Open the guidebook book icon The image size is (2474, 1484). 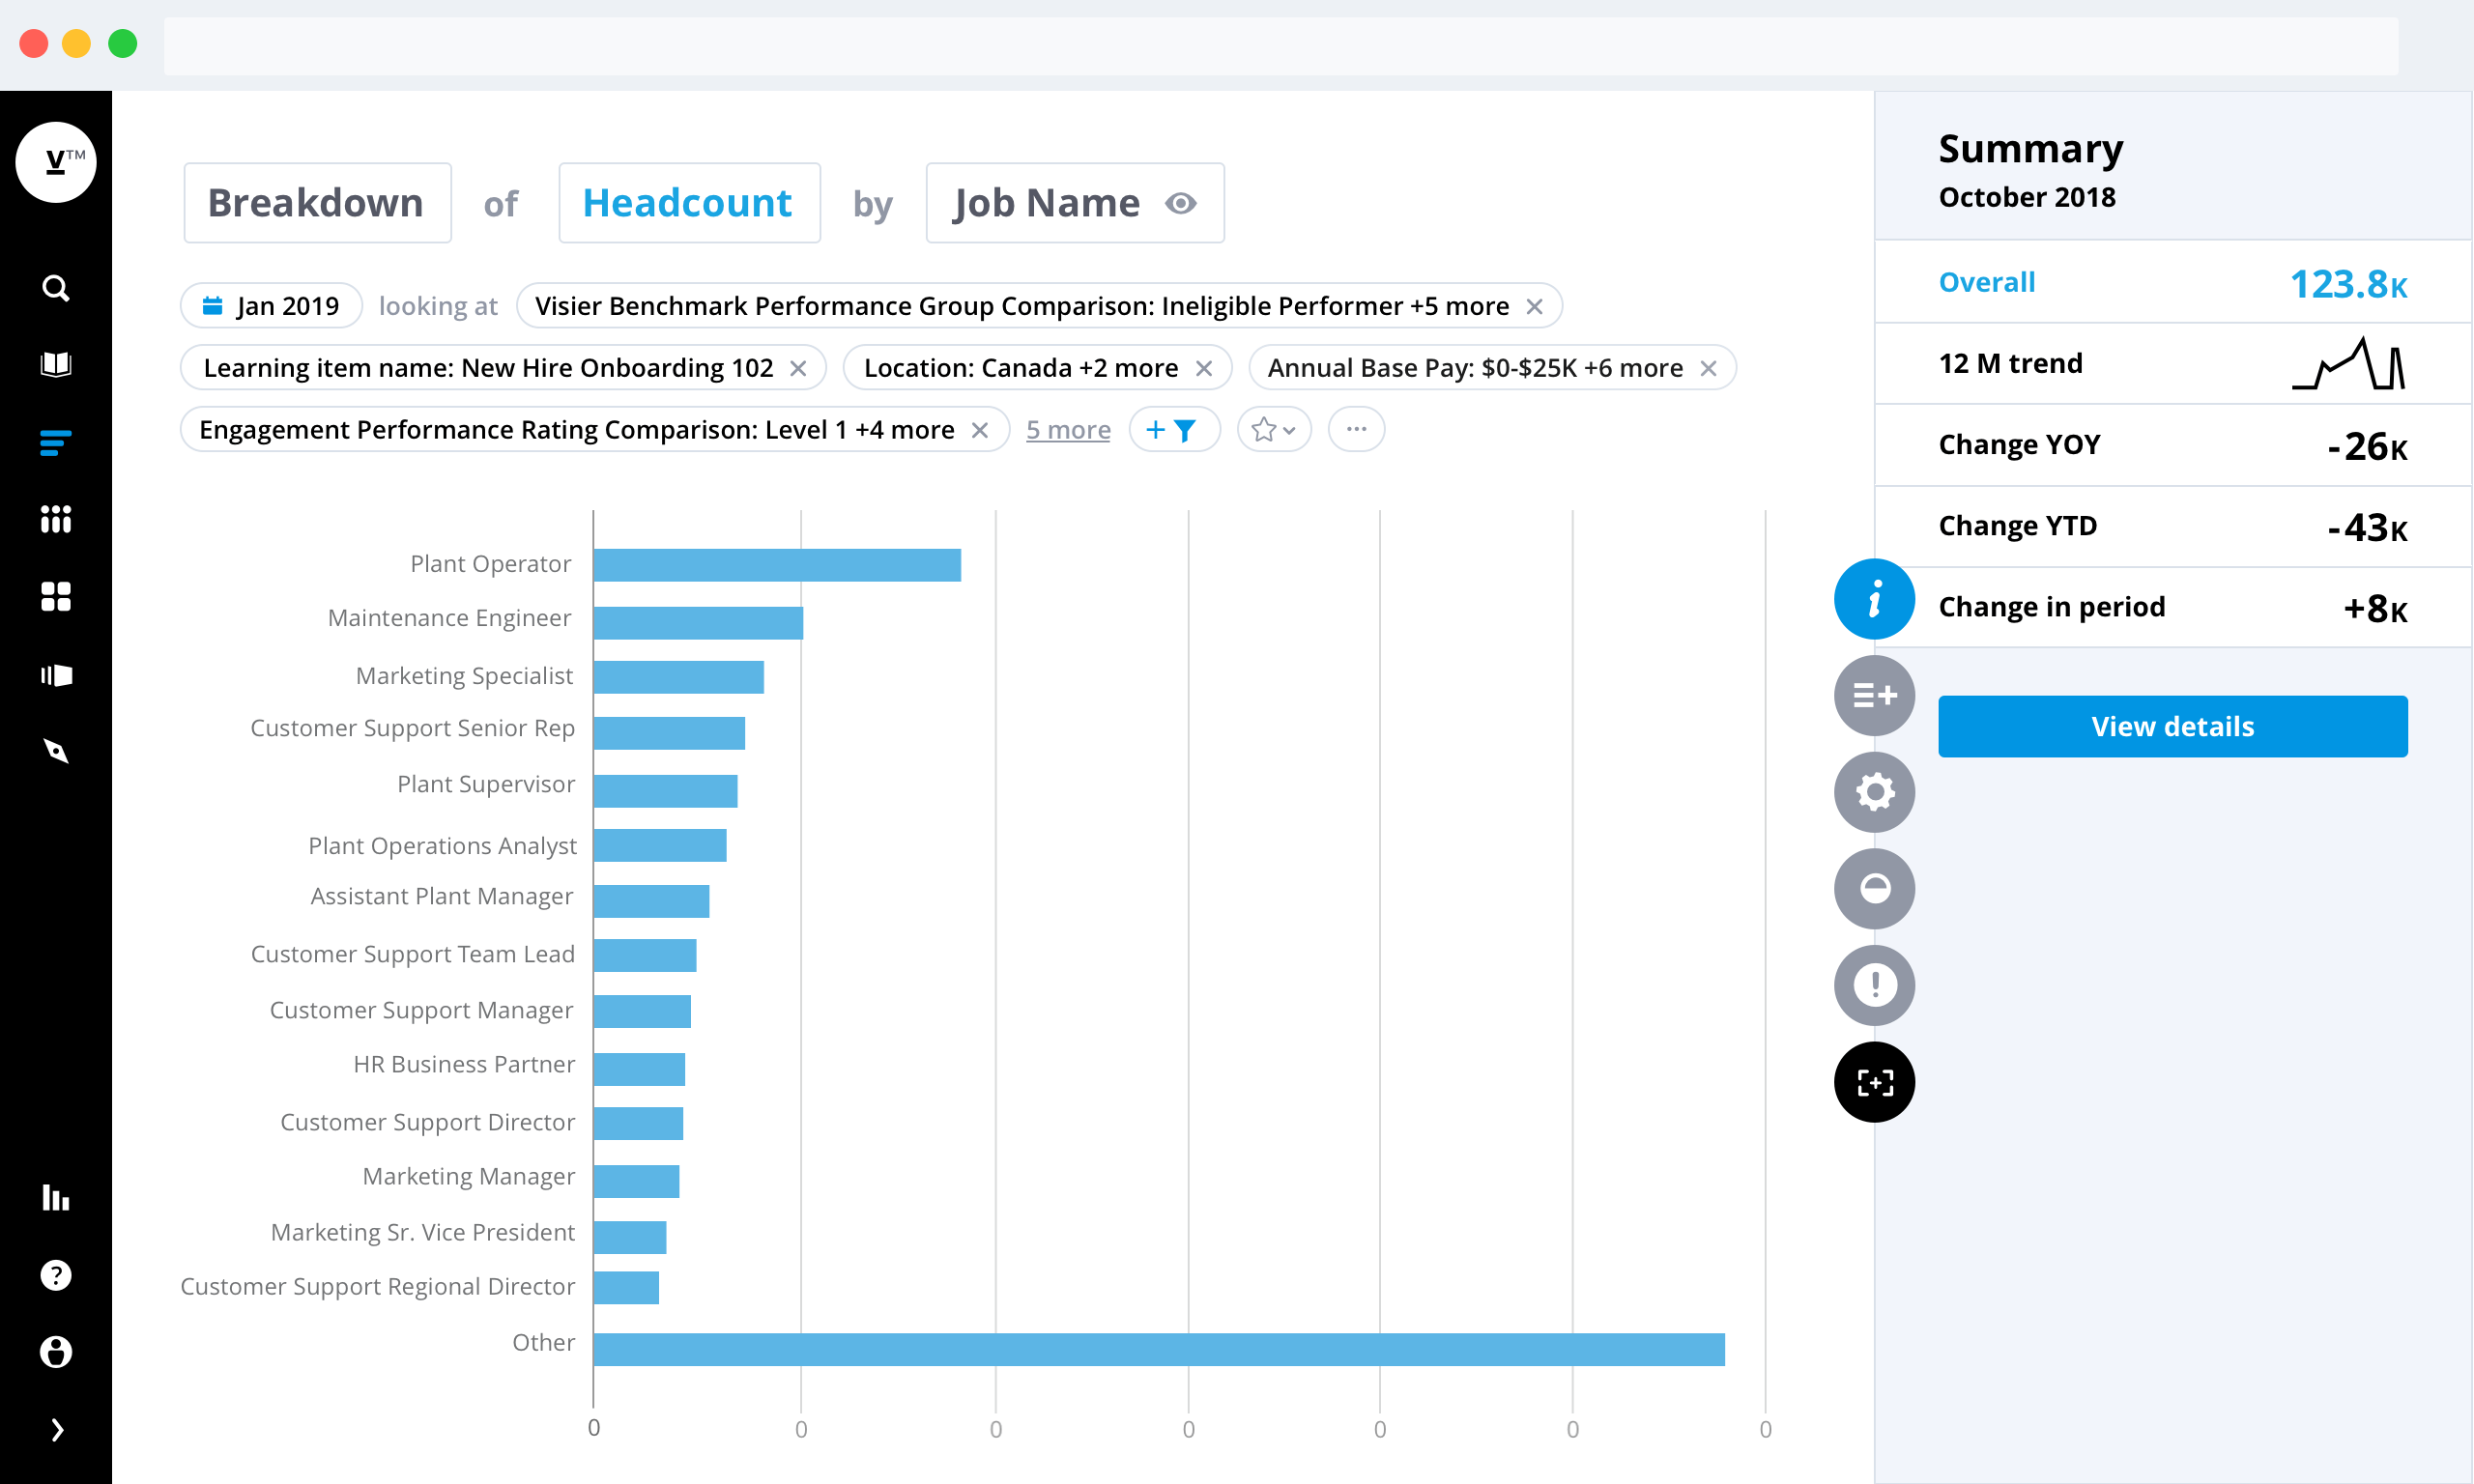[56, 365]
